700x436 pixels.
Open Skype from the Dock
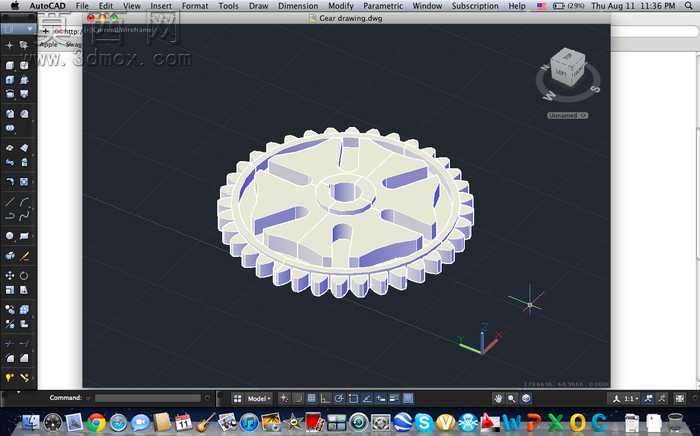tap(424, 422)
